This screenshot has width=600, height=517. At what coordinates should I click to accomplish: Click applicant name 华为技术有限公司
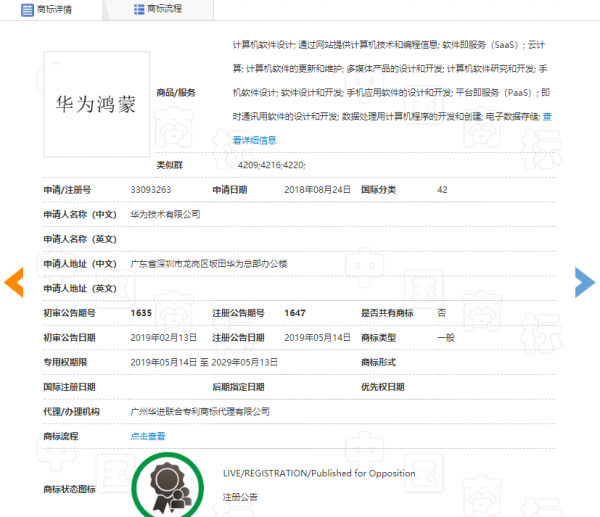pyautogui.click(x=166, y=214)
